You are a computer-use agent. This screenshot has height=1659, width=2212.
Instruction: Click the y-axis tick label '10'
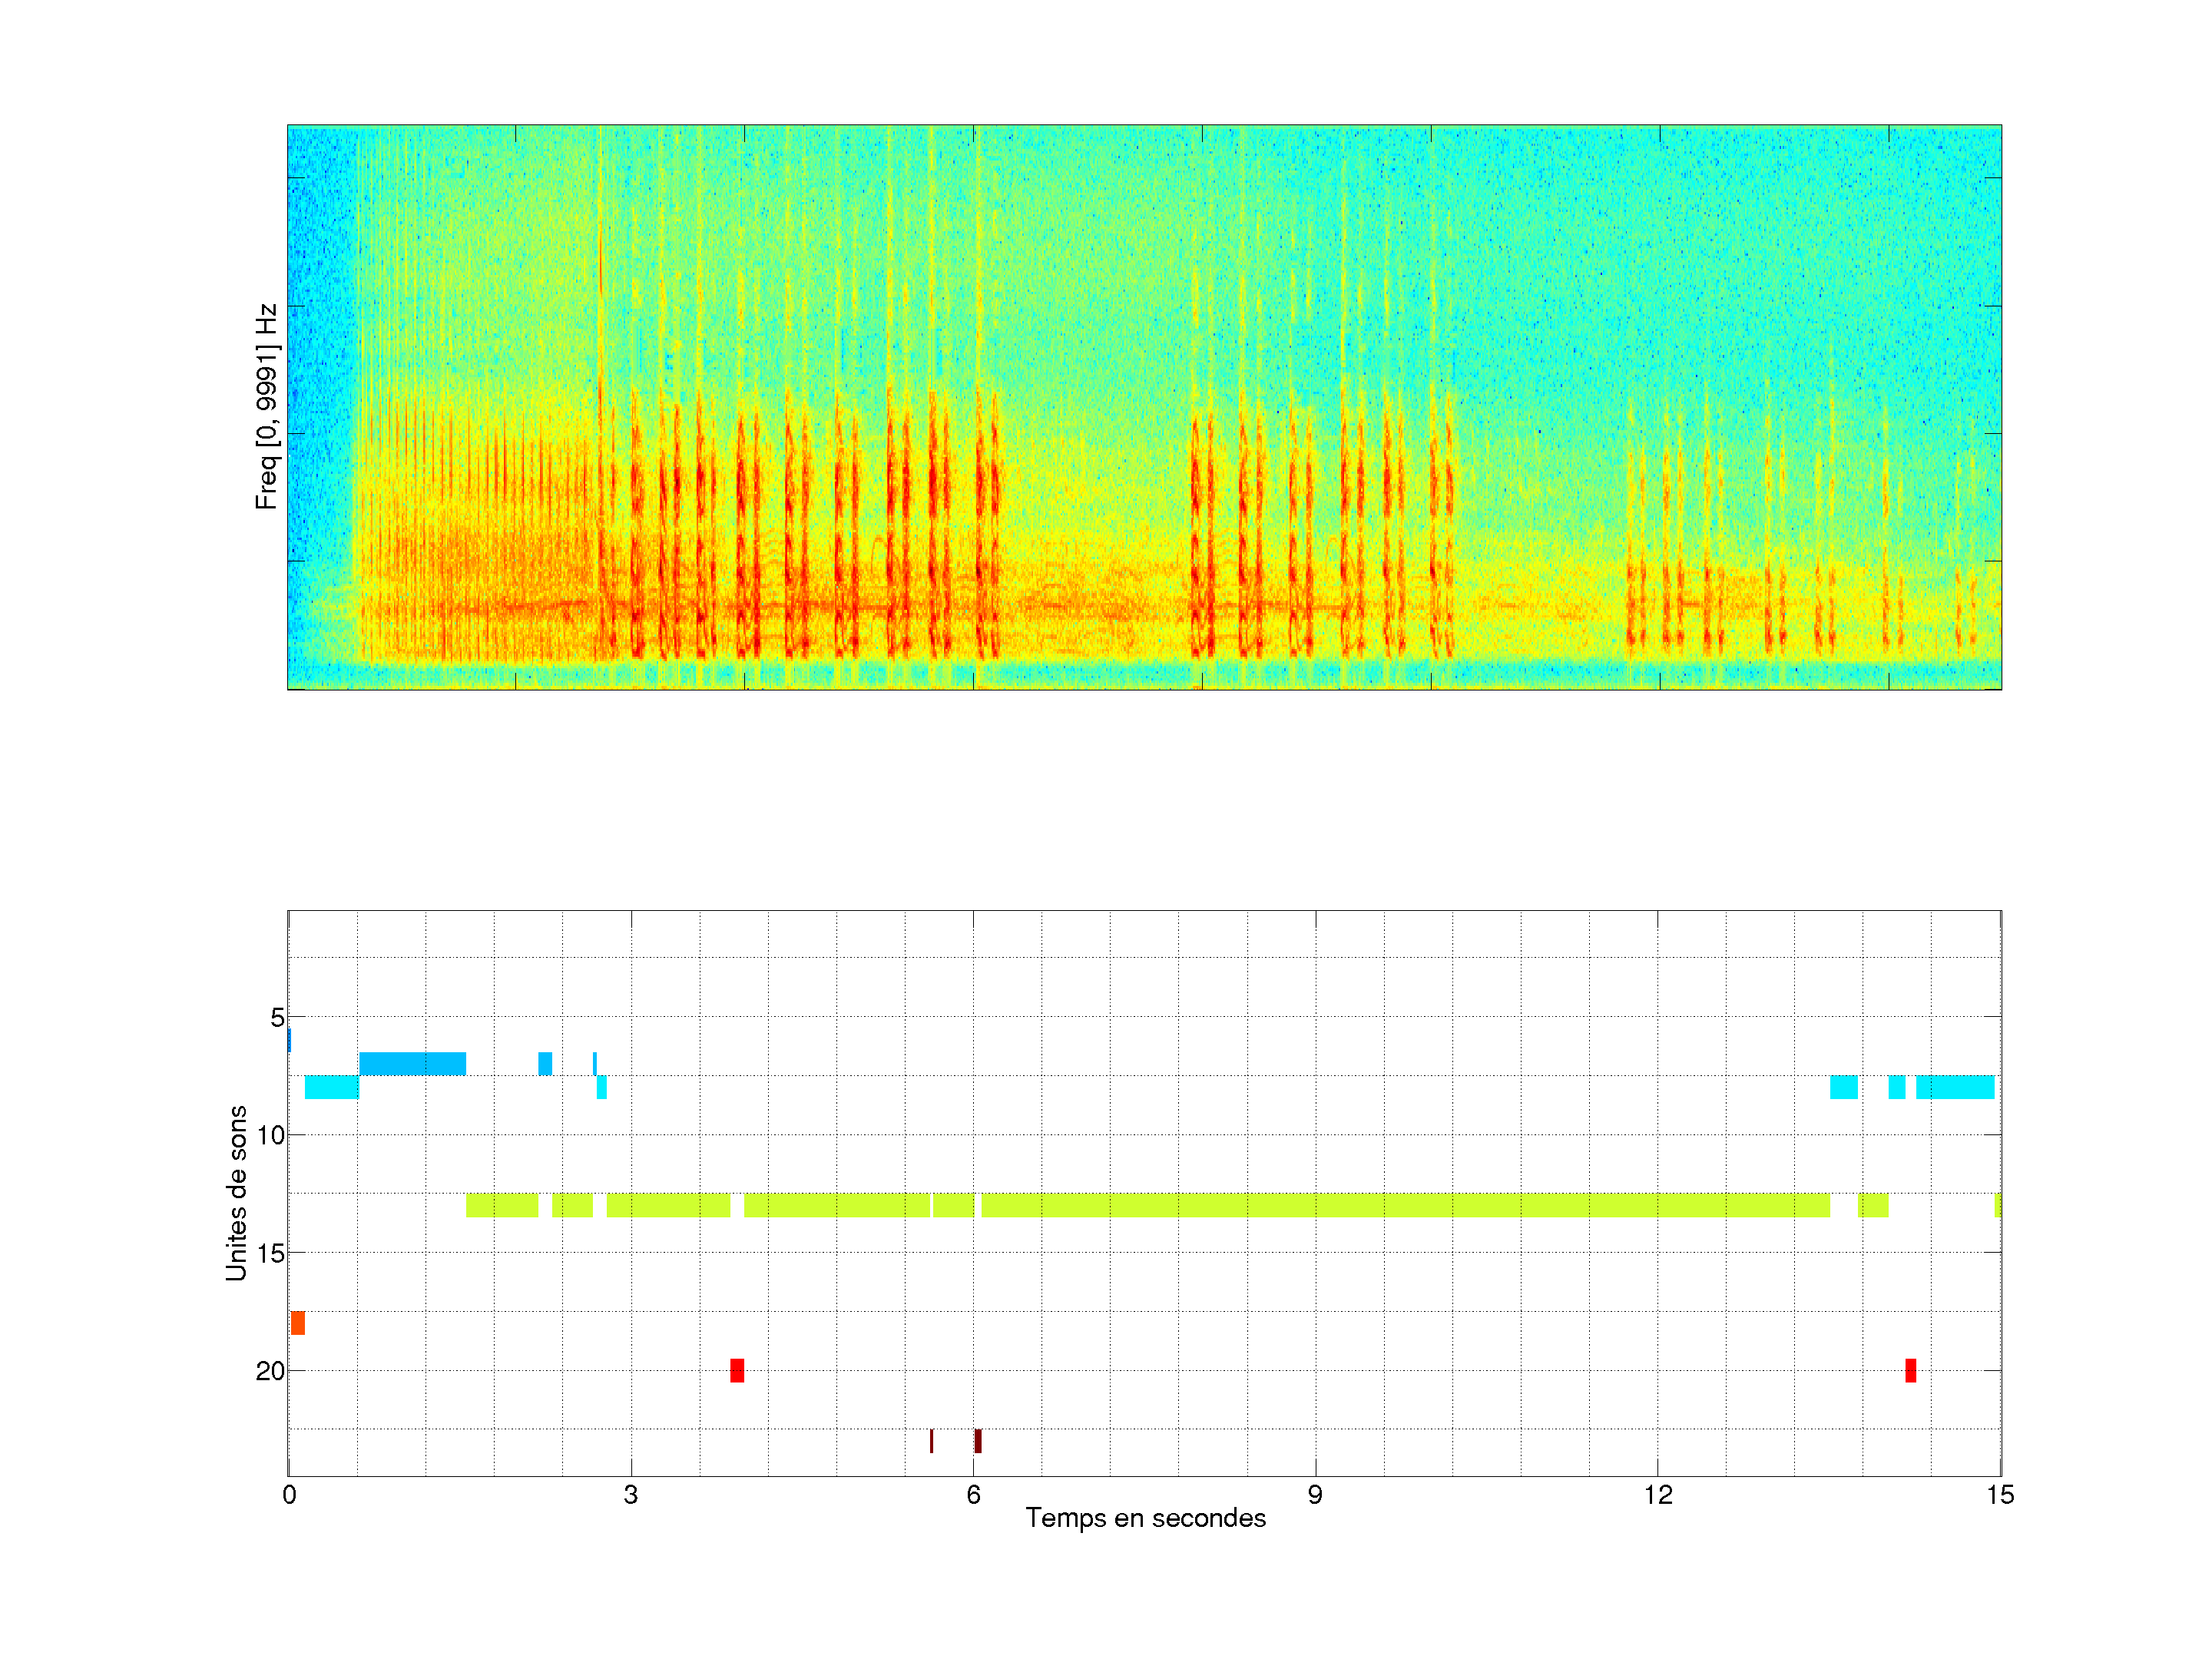[x=270, y=1135]
